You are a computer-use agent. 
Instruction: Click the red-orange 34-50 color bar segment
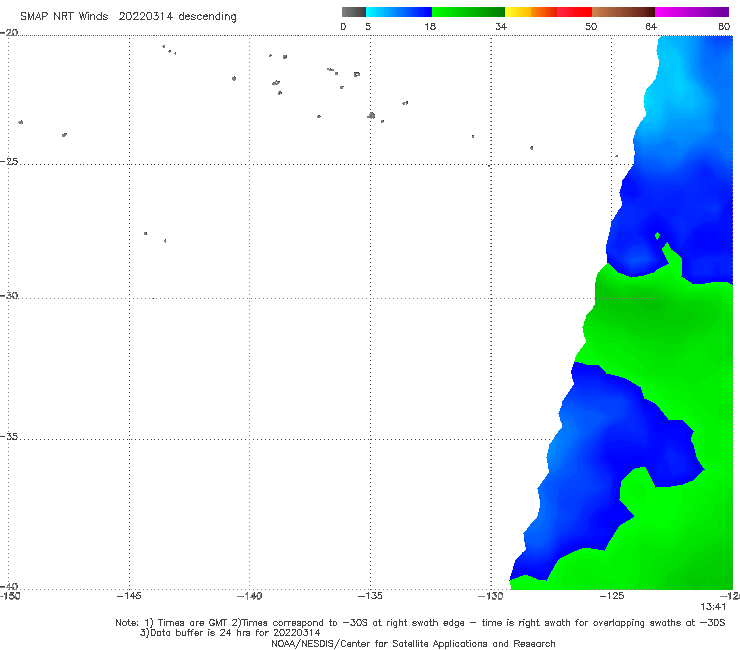pos(548,12)
